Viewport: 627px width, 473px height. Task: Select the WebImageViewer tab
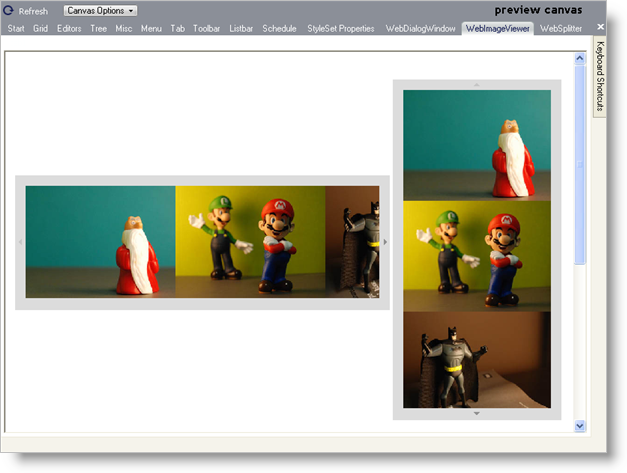point(497,28)
